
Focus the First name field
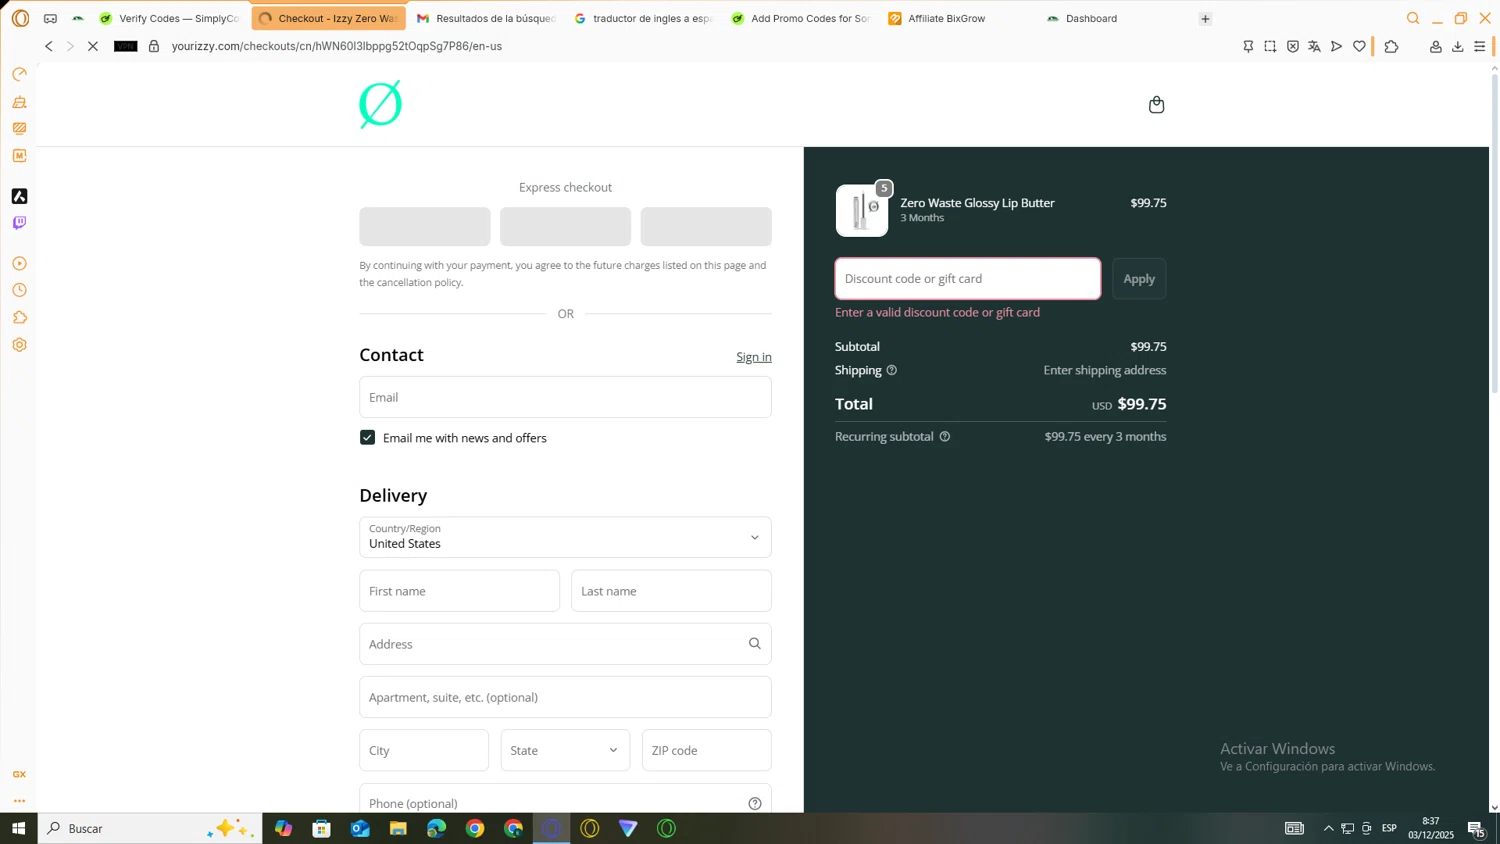460,591
